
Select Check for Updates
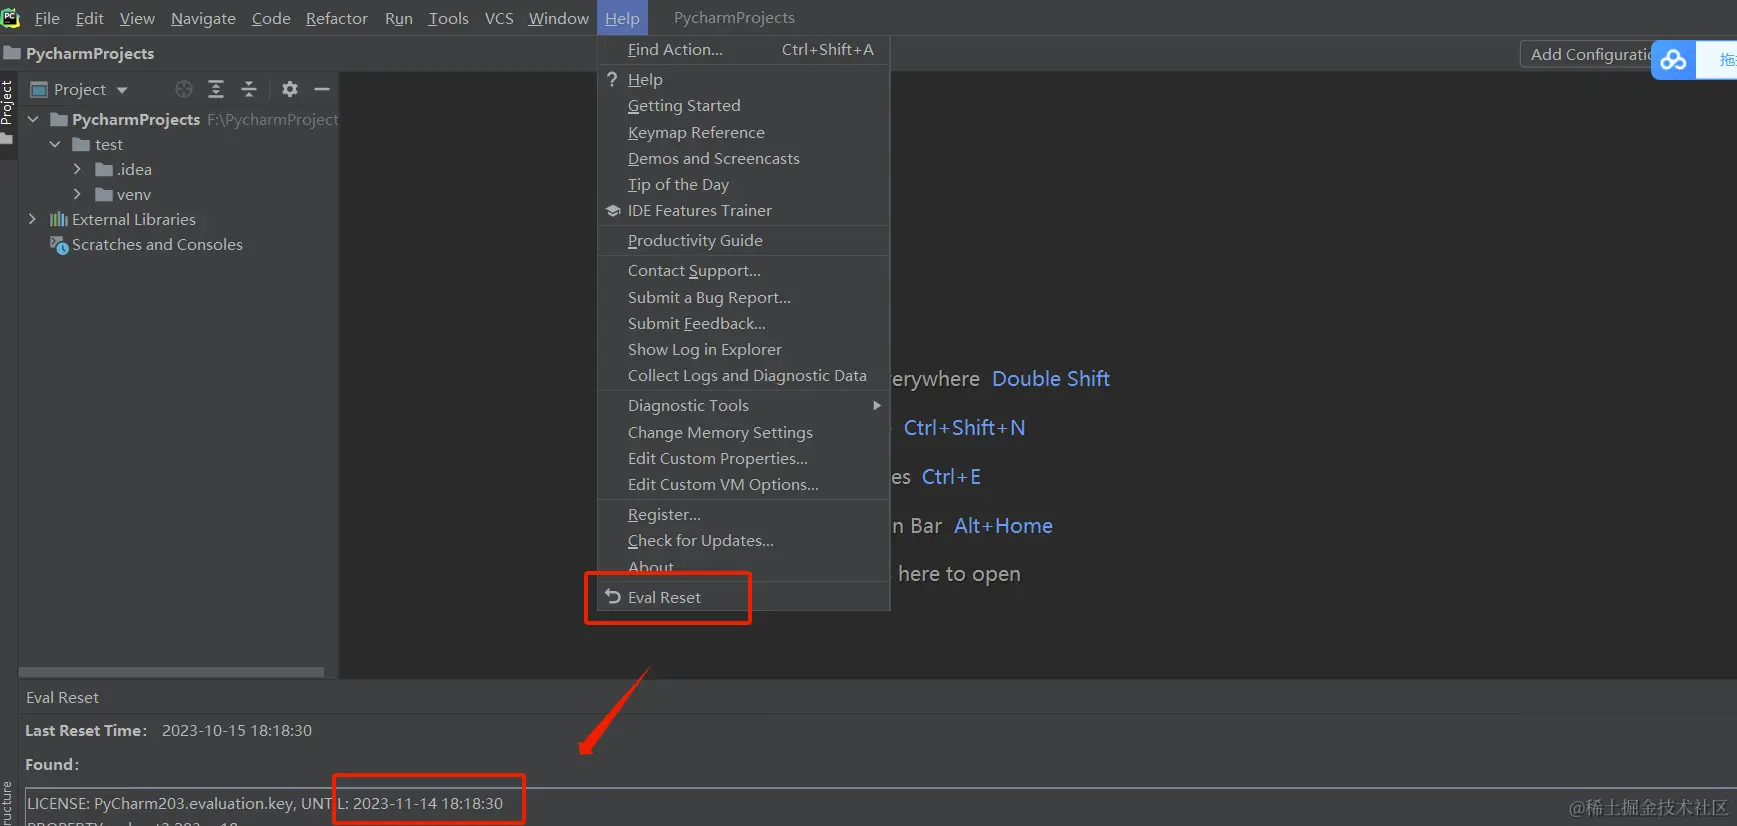(743, 540)
